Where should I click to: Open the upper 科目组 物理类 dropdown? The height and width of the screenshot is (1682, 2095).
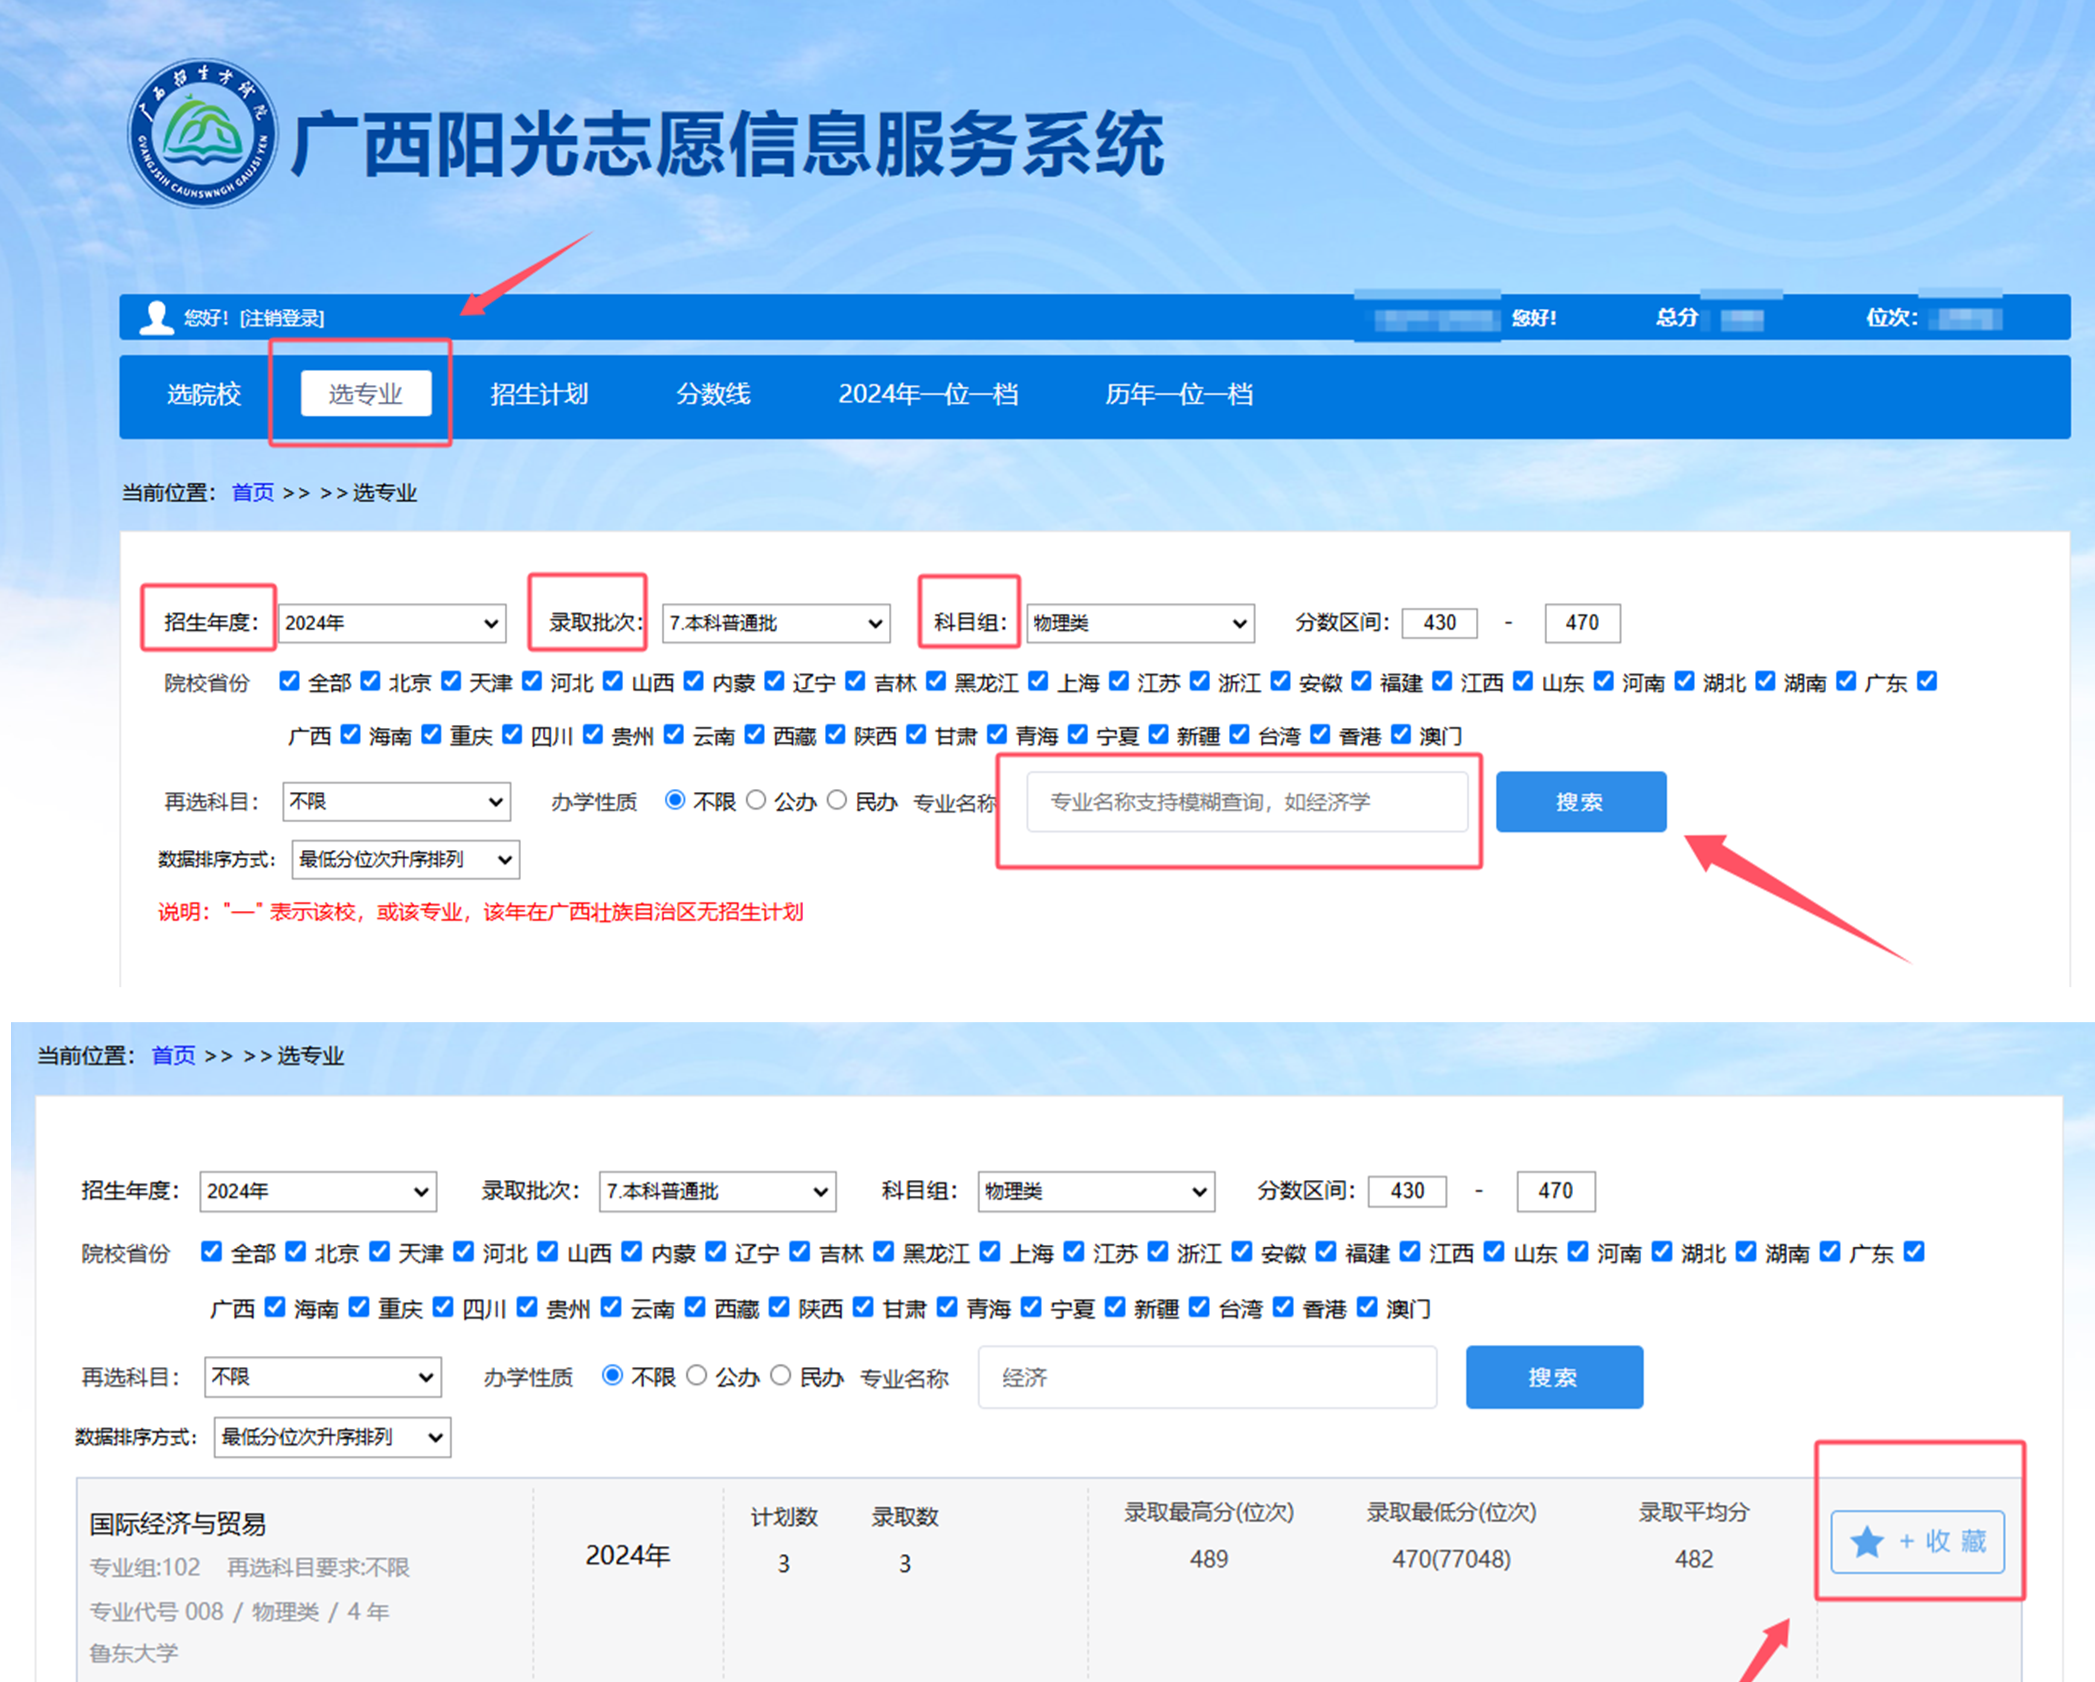[x=1139, y=623]
